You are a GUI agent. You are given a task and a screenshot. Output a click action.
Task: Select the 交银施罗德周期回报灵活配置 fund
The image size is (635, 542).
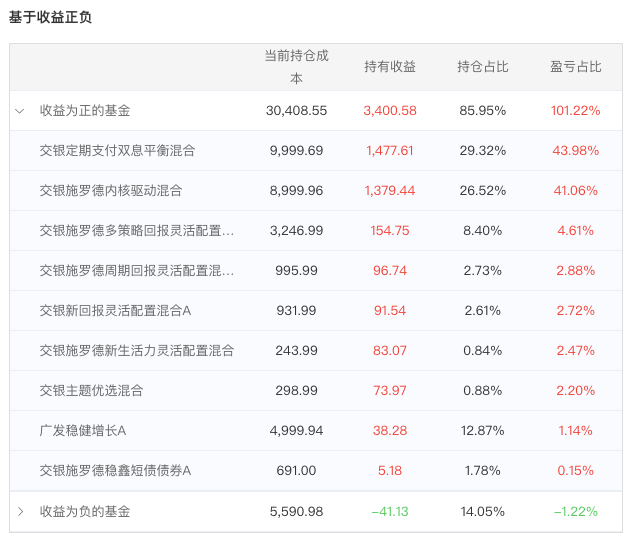[x=136, y=271]
